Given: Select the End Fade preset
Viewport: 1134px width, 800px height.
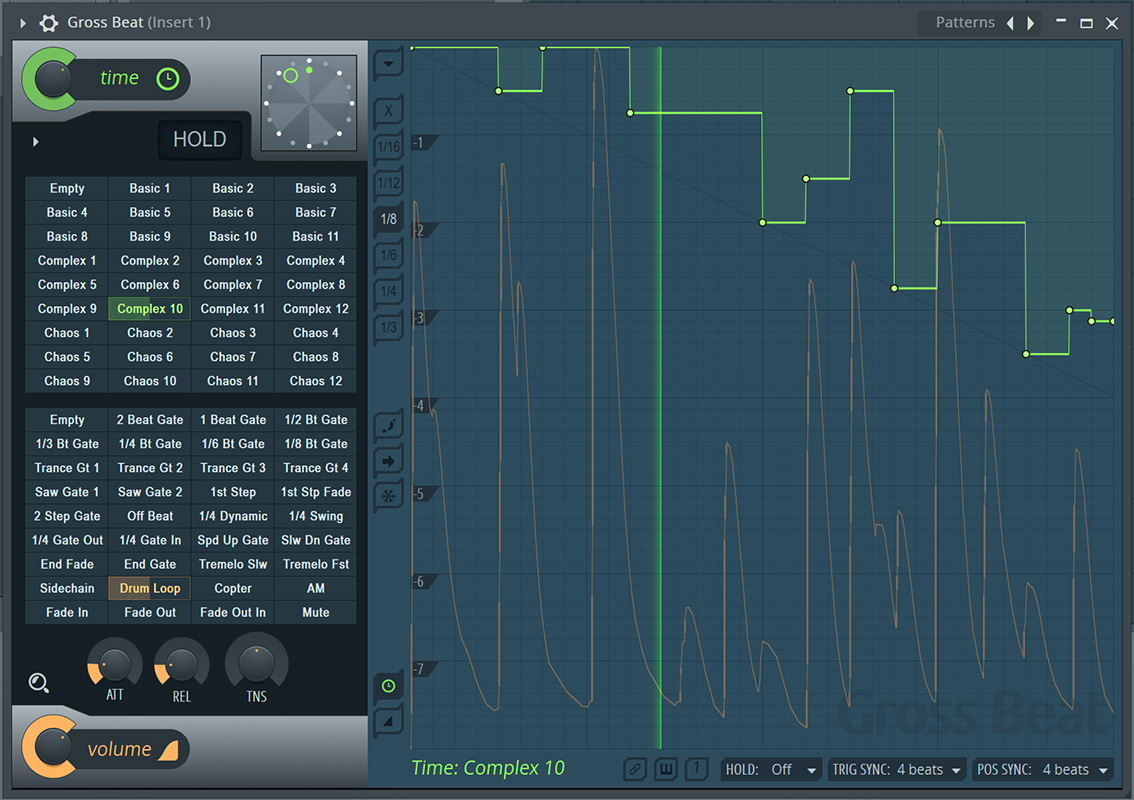Looking at the screenshot, I should coord(67,564).
